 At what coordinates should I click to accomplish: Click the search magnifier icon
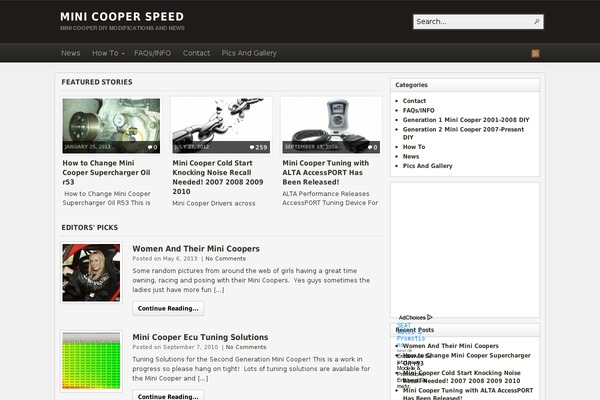coord(537,21)
